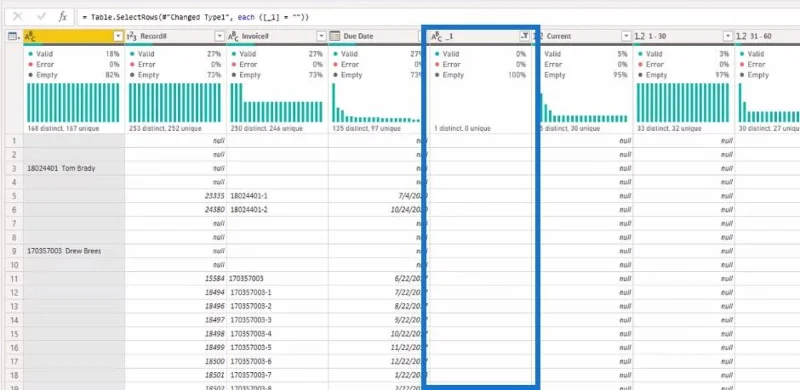
Task: Click the '1 distinct, 0 unique' label
Action: pos(462,129)
